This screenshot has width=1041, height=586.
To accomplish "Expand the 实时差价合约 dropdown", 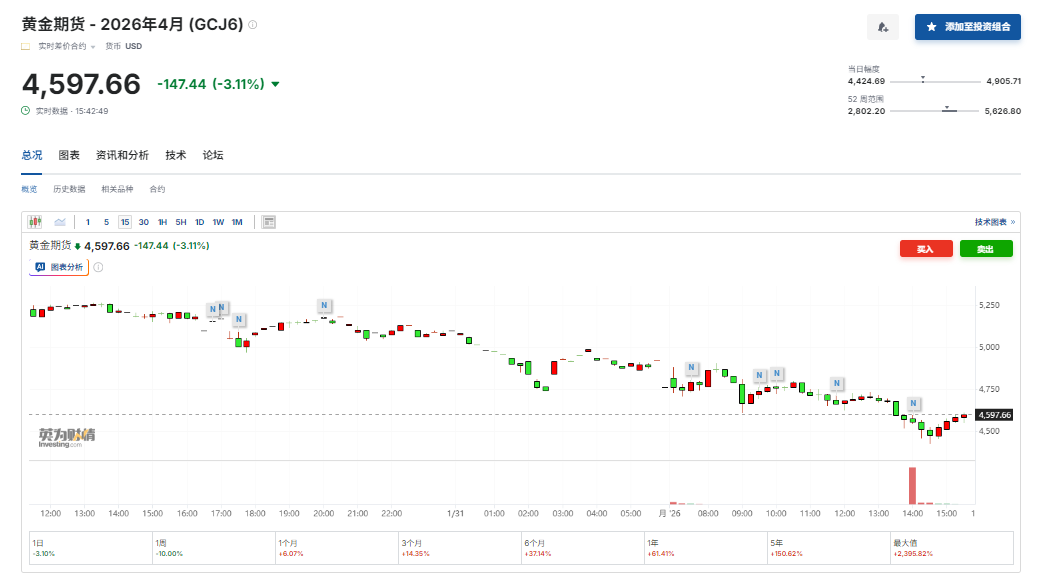I will coord(93,47).
